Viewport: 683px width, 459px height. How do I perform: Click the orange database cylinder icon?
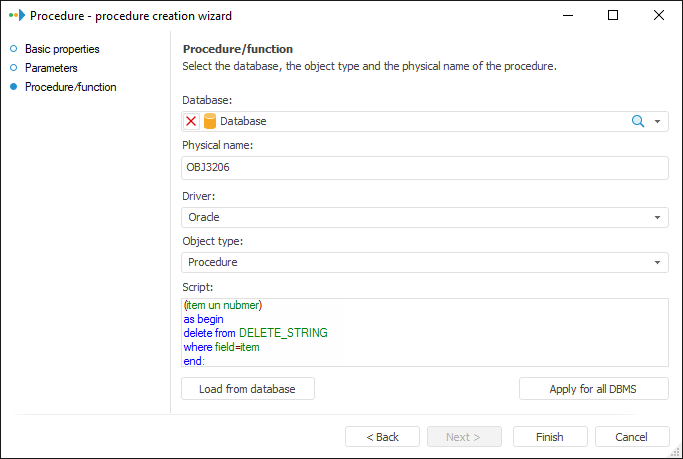(x=210, y=121)
